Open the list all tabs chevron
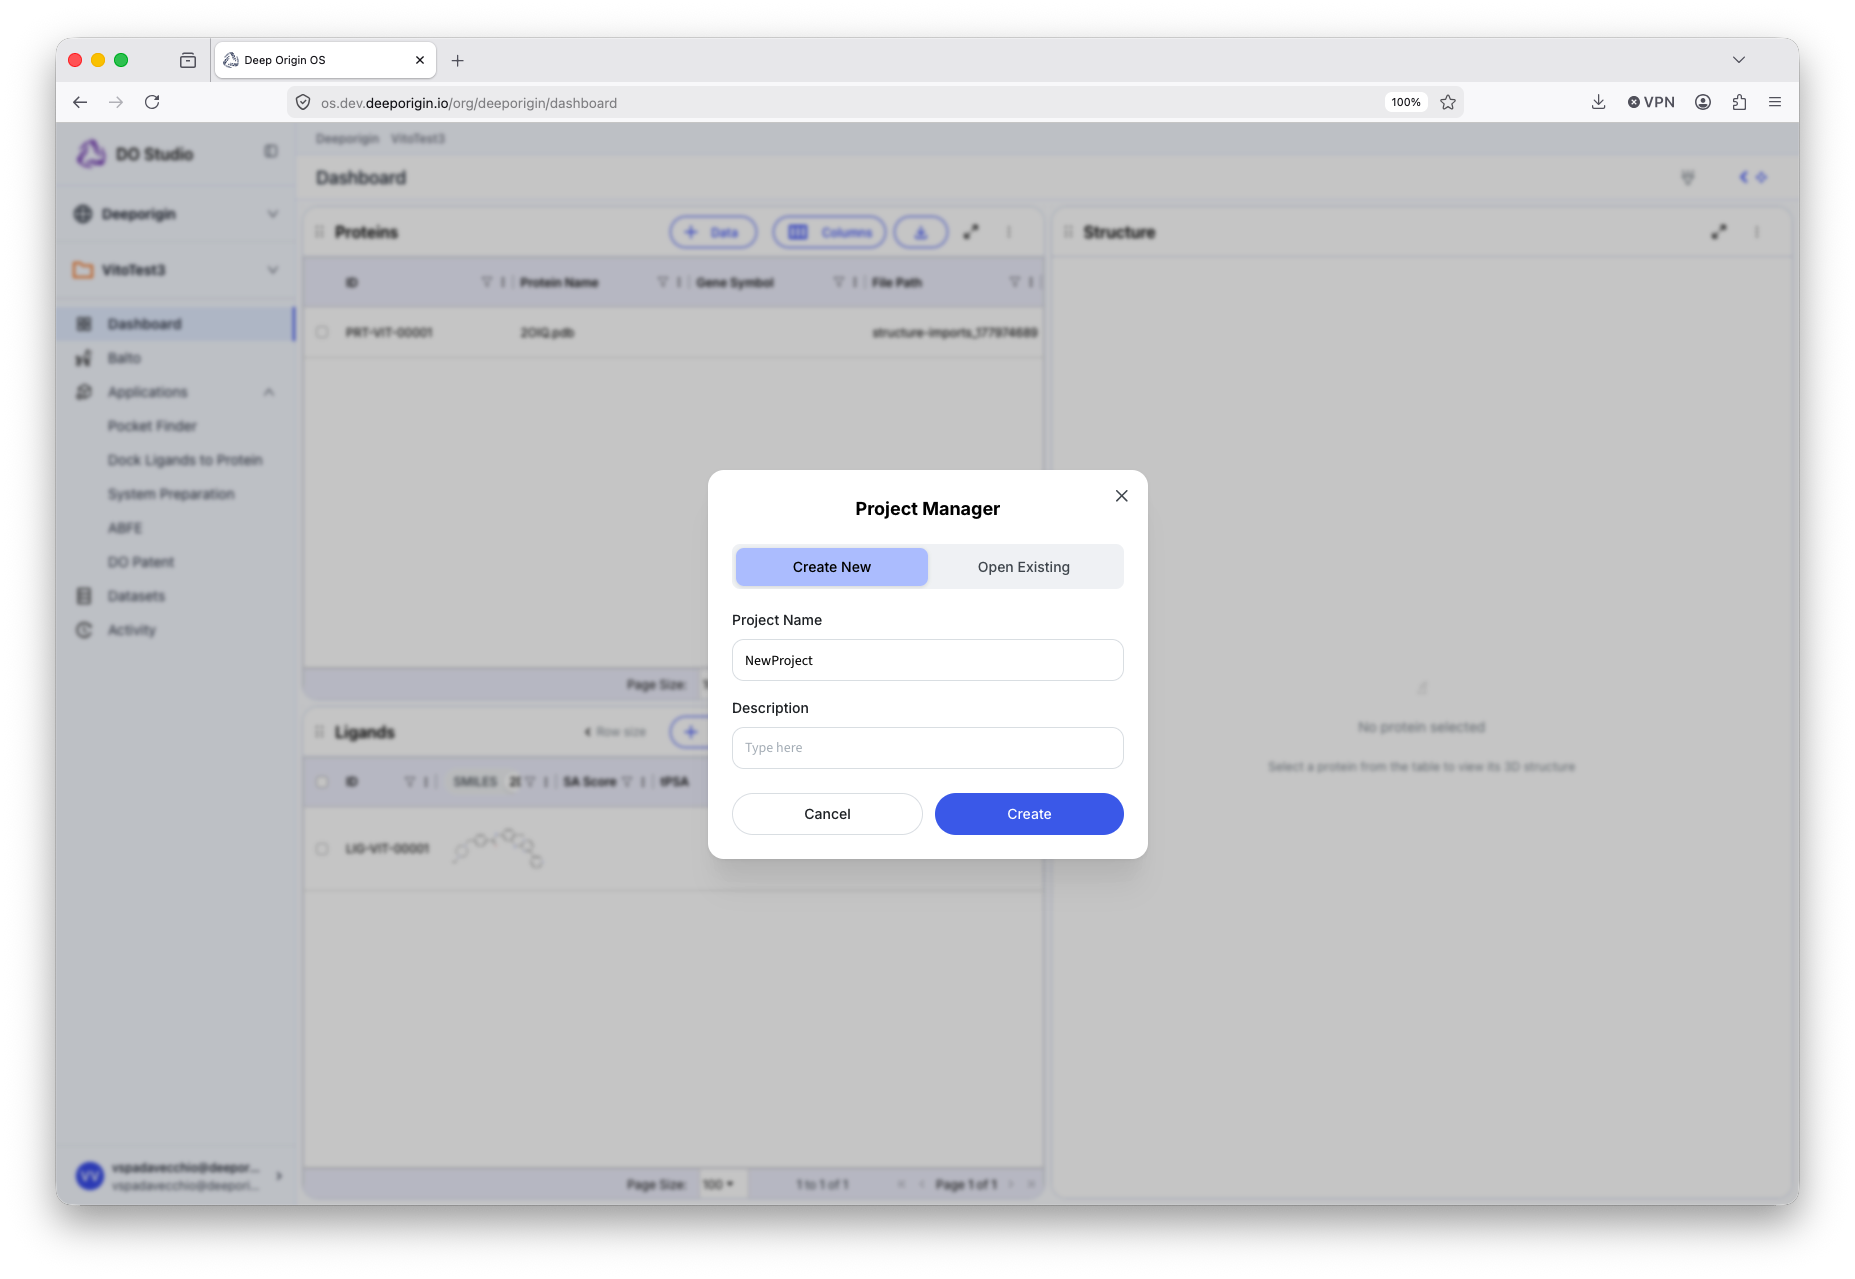This screenshot has height=1279, width=1855. (1739, 60)
